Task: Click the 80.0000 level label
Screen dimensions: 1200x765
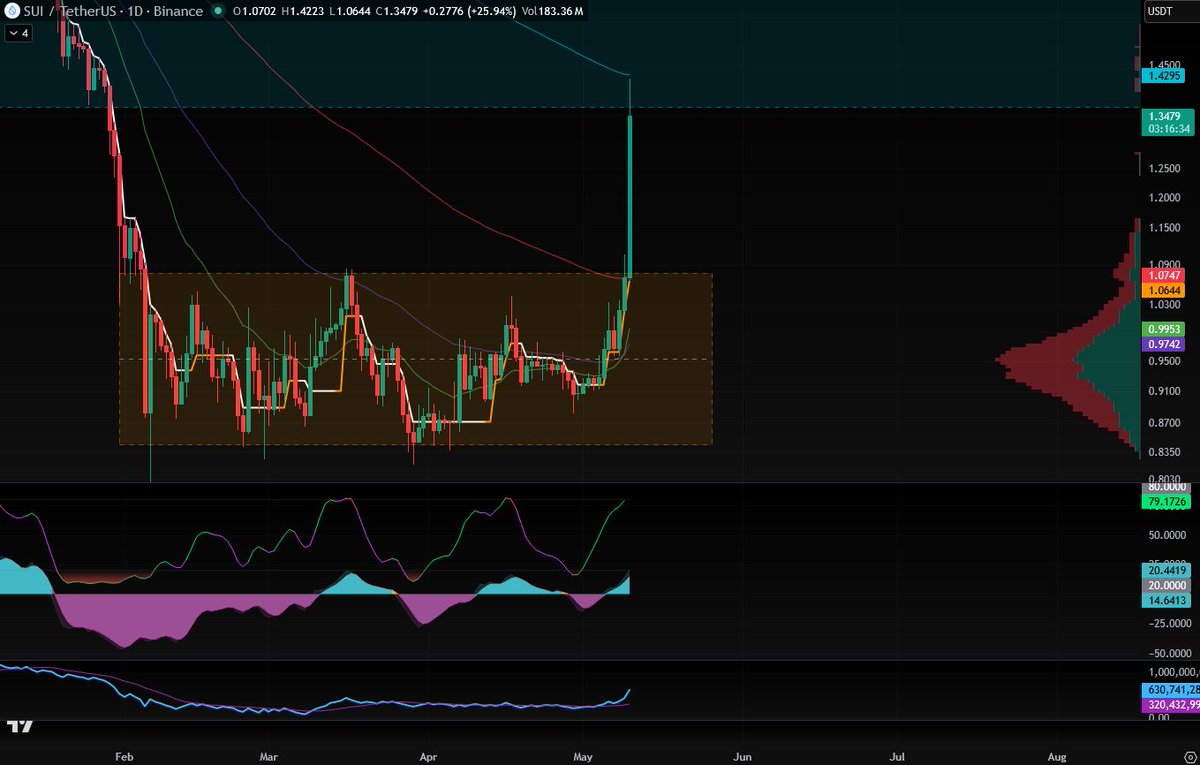Action: pos(1164,487)
